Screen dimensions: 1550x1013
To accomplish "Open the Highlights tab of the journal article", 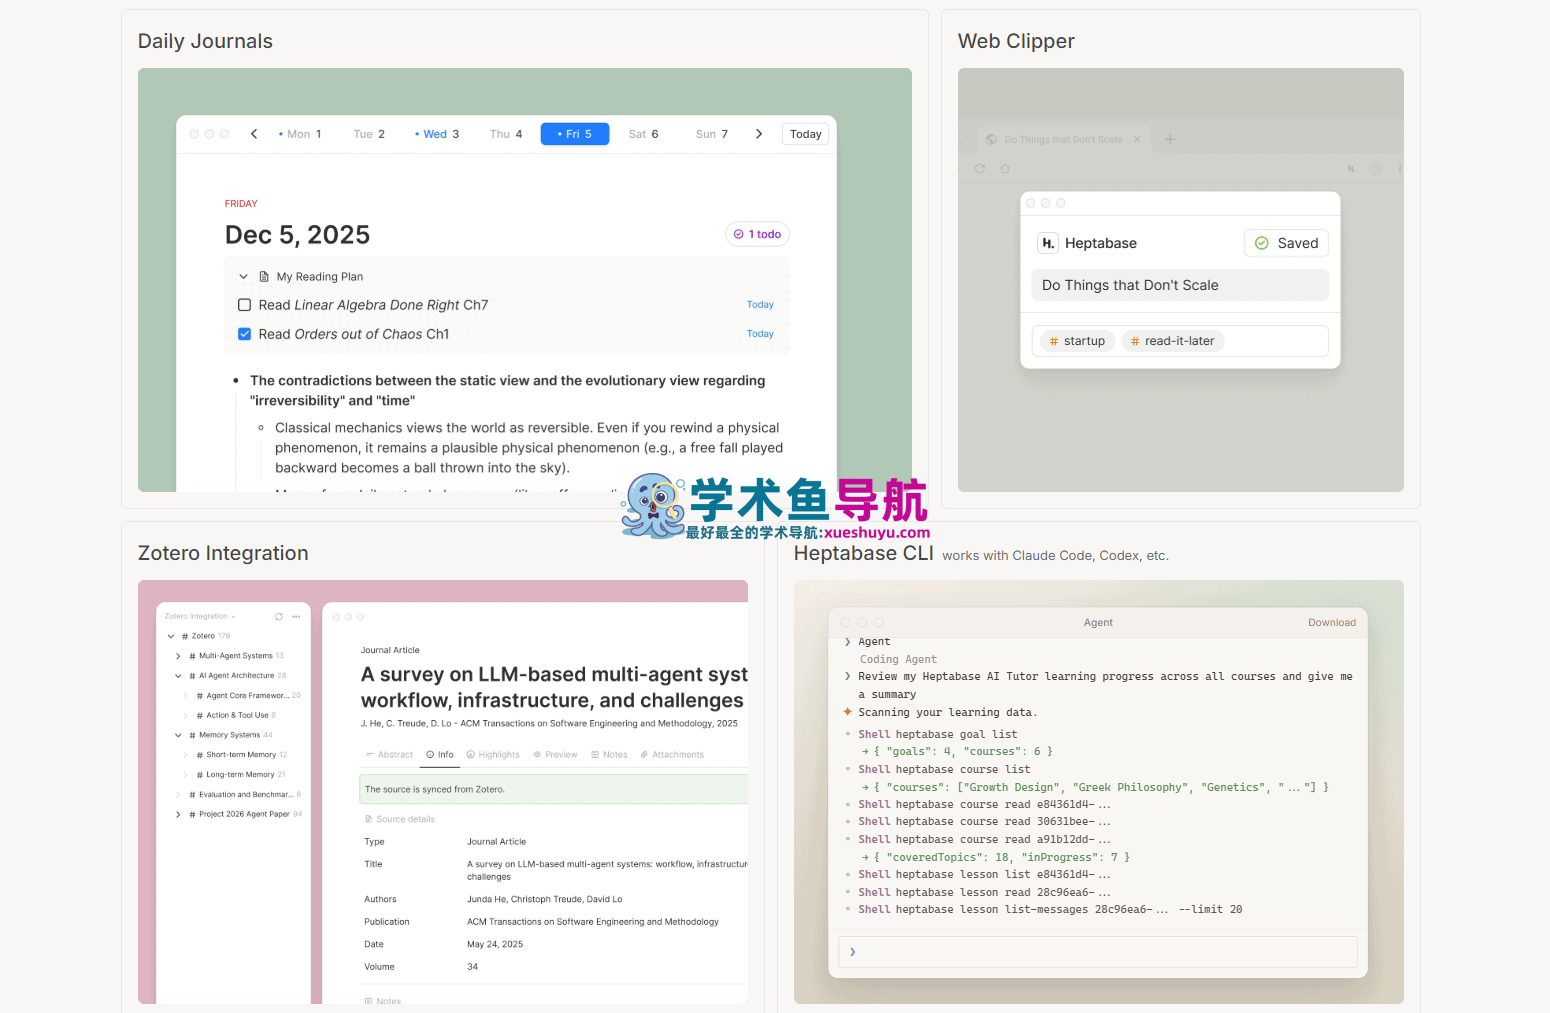I will coord(493,755).
